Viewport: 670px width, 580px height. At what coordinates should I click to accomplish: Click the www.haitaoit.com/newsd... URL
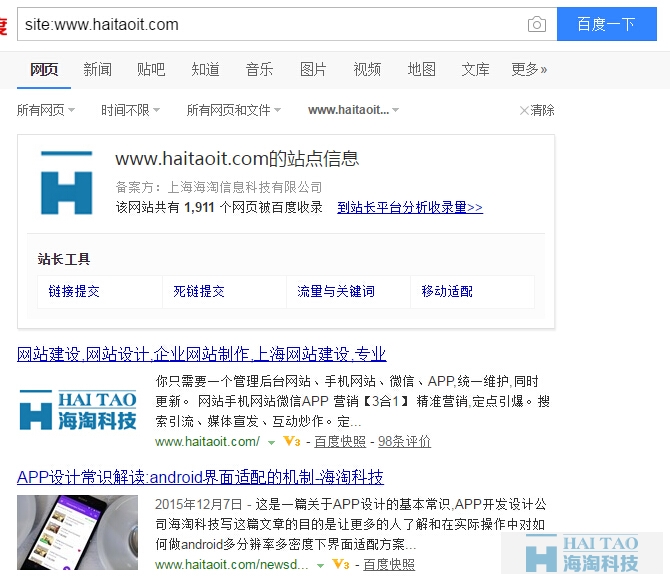pos(232,565)
